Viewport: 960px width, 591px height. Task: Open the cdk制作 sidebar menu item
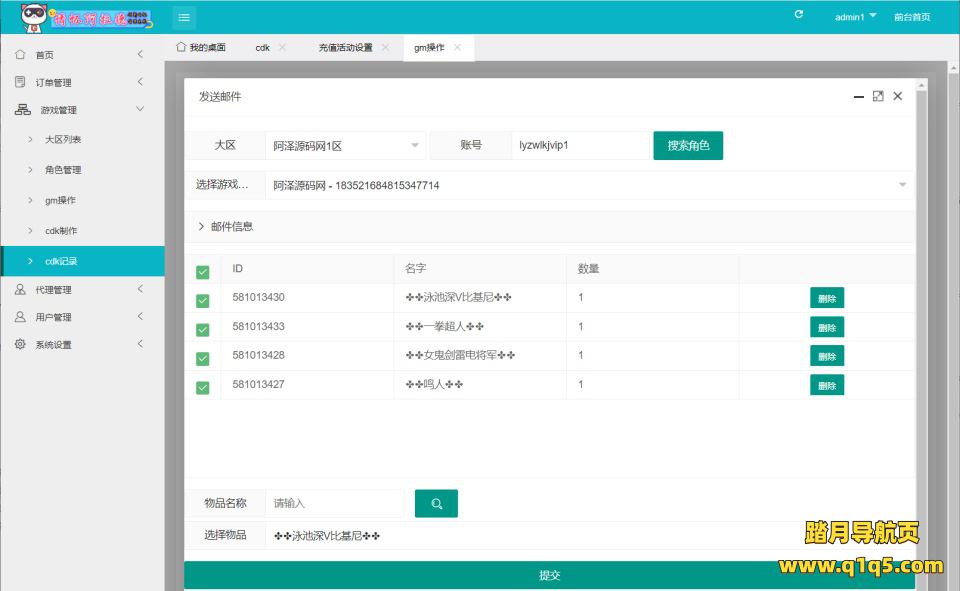[61, 231]
